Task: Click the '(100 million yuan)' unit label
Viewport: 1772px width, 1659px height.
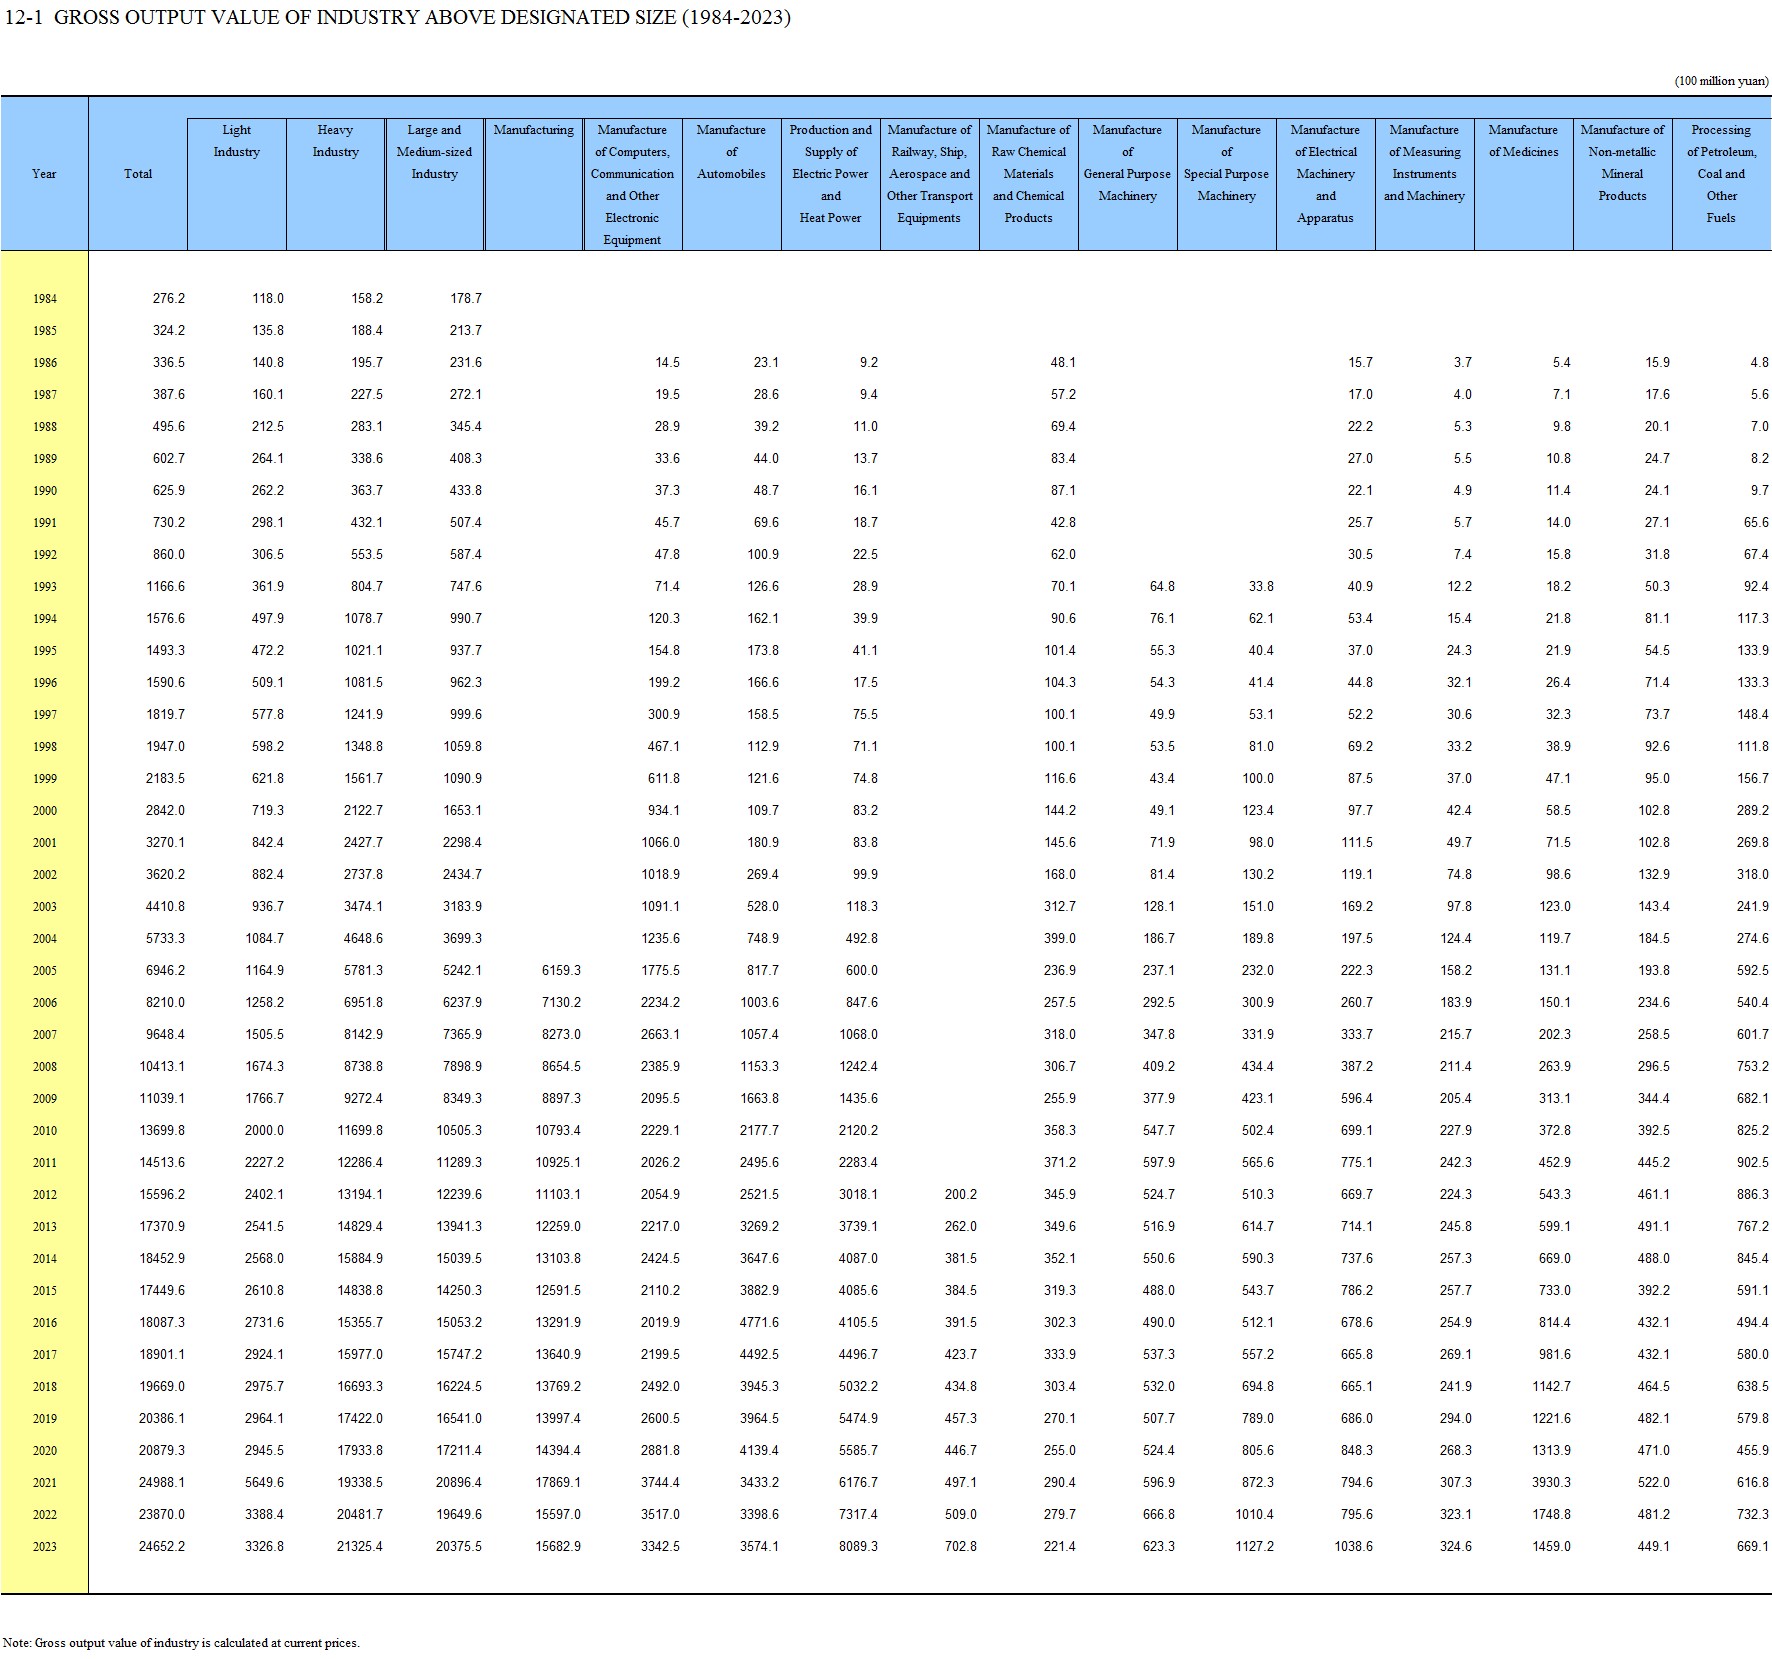Action: pyautogui.click(x=1721, y=81)
